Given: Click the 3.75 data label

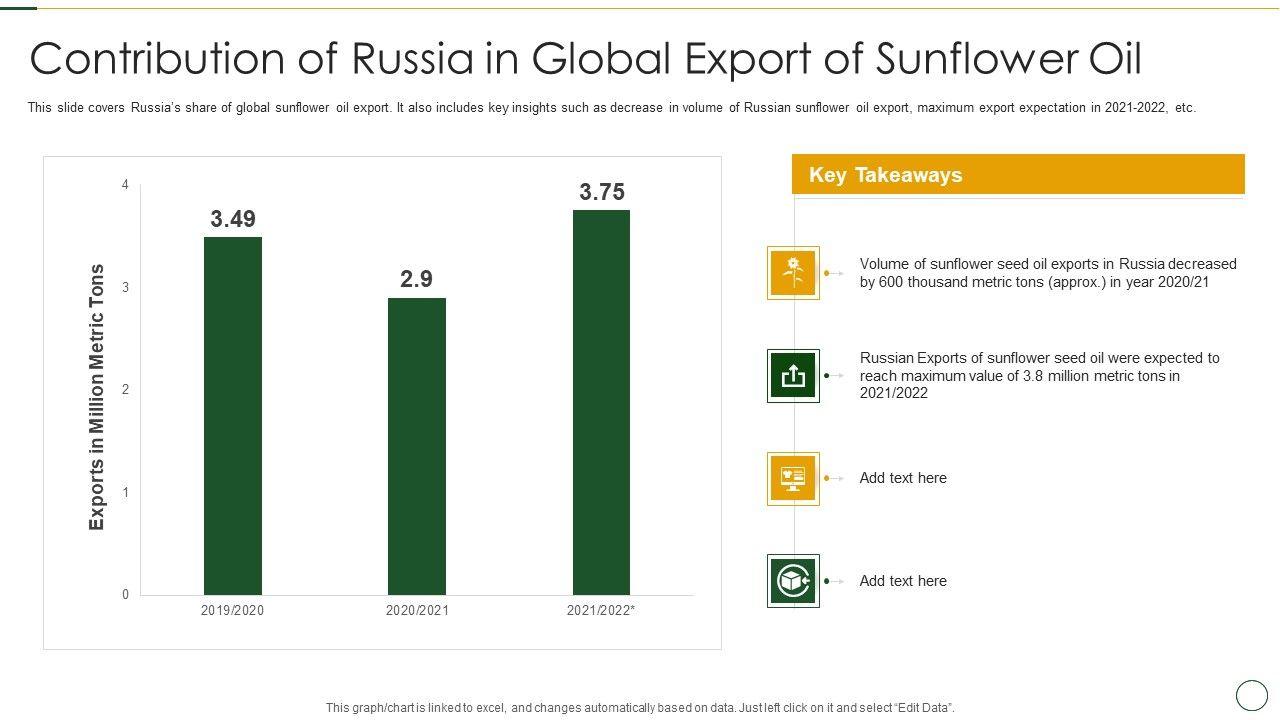Looking at the screenshot, I should click(x=602, y=192).
